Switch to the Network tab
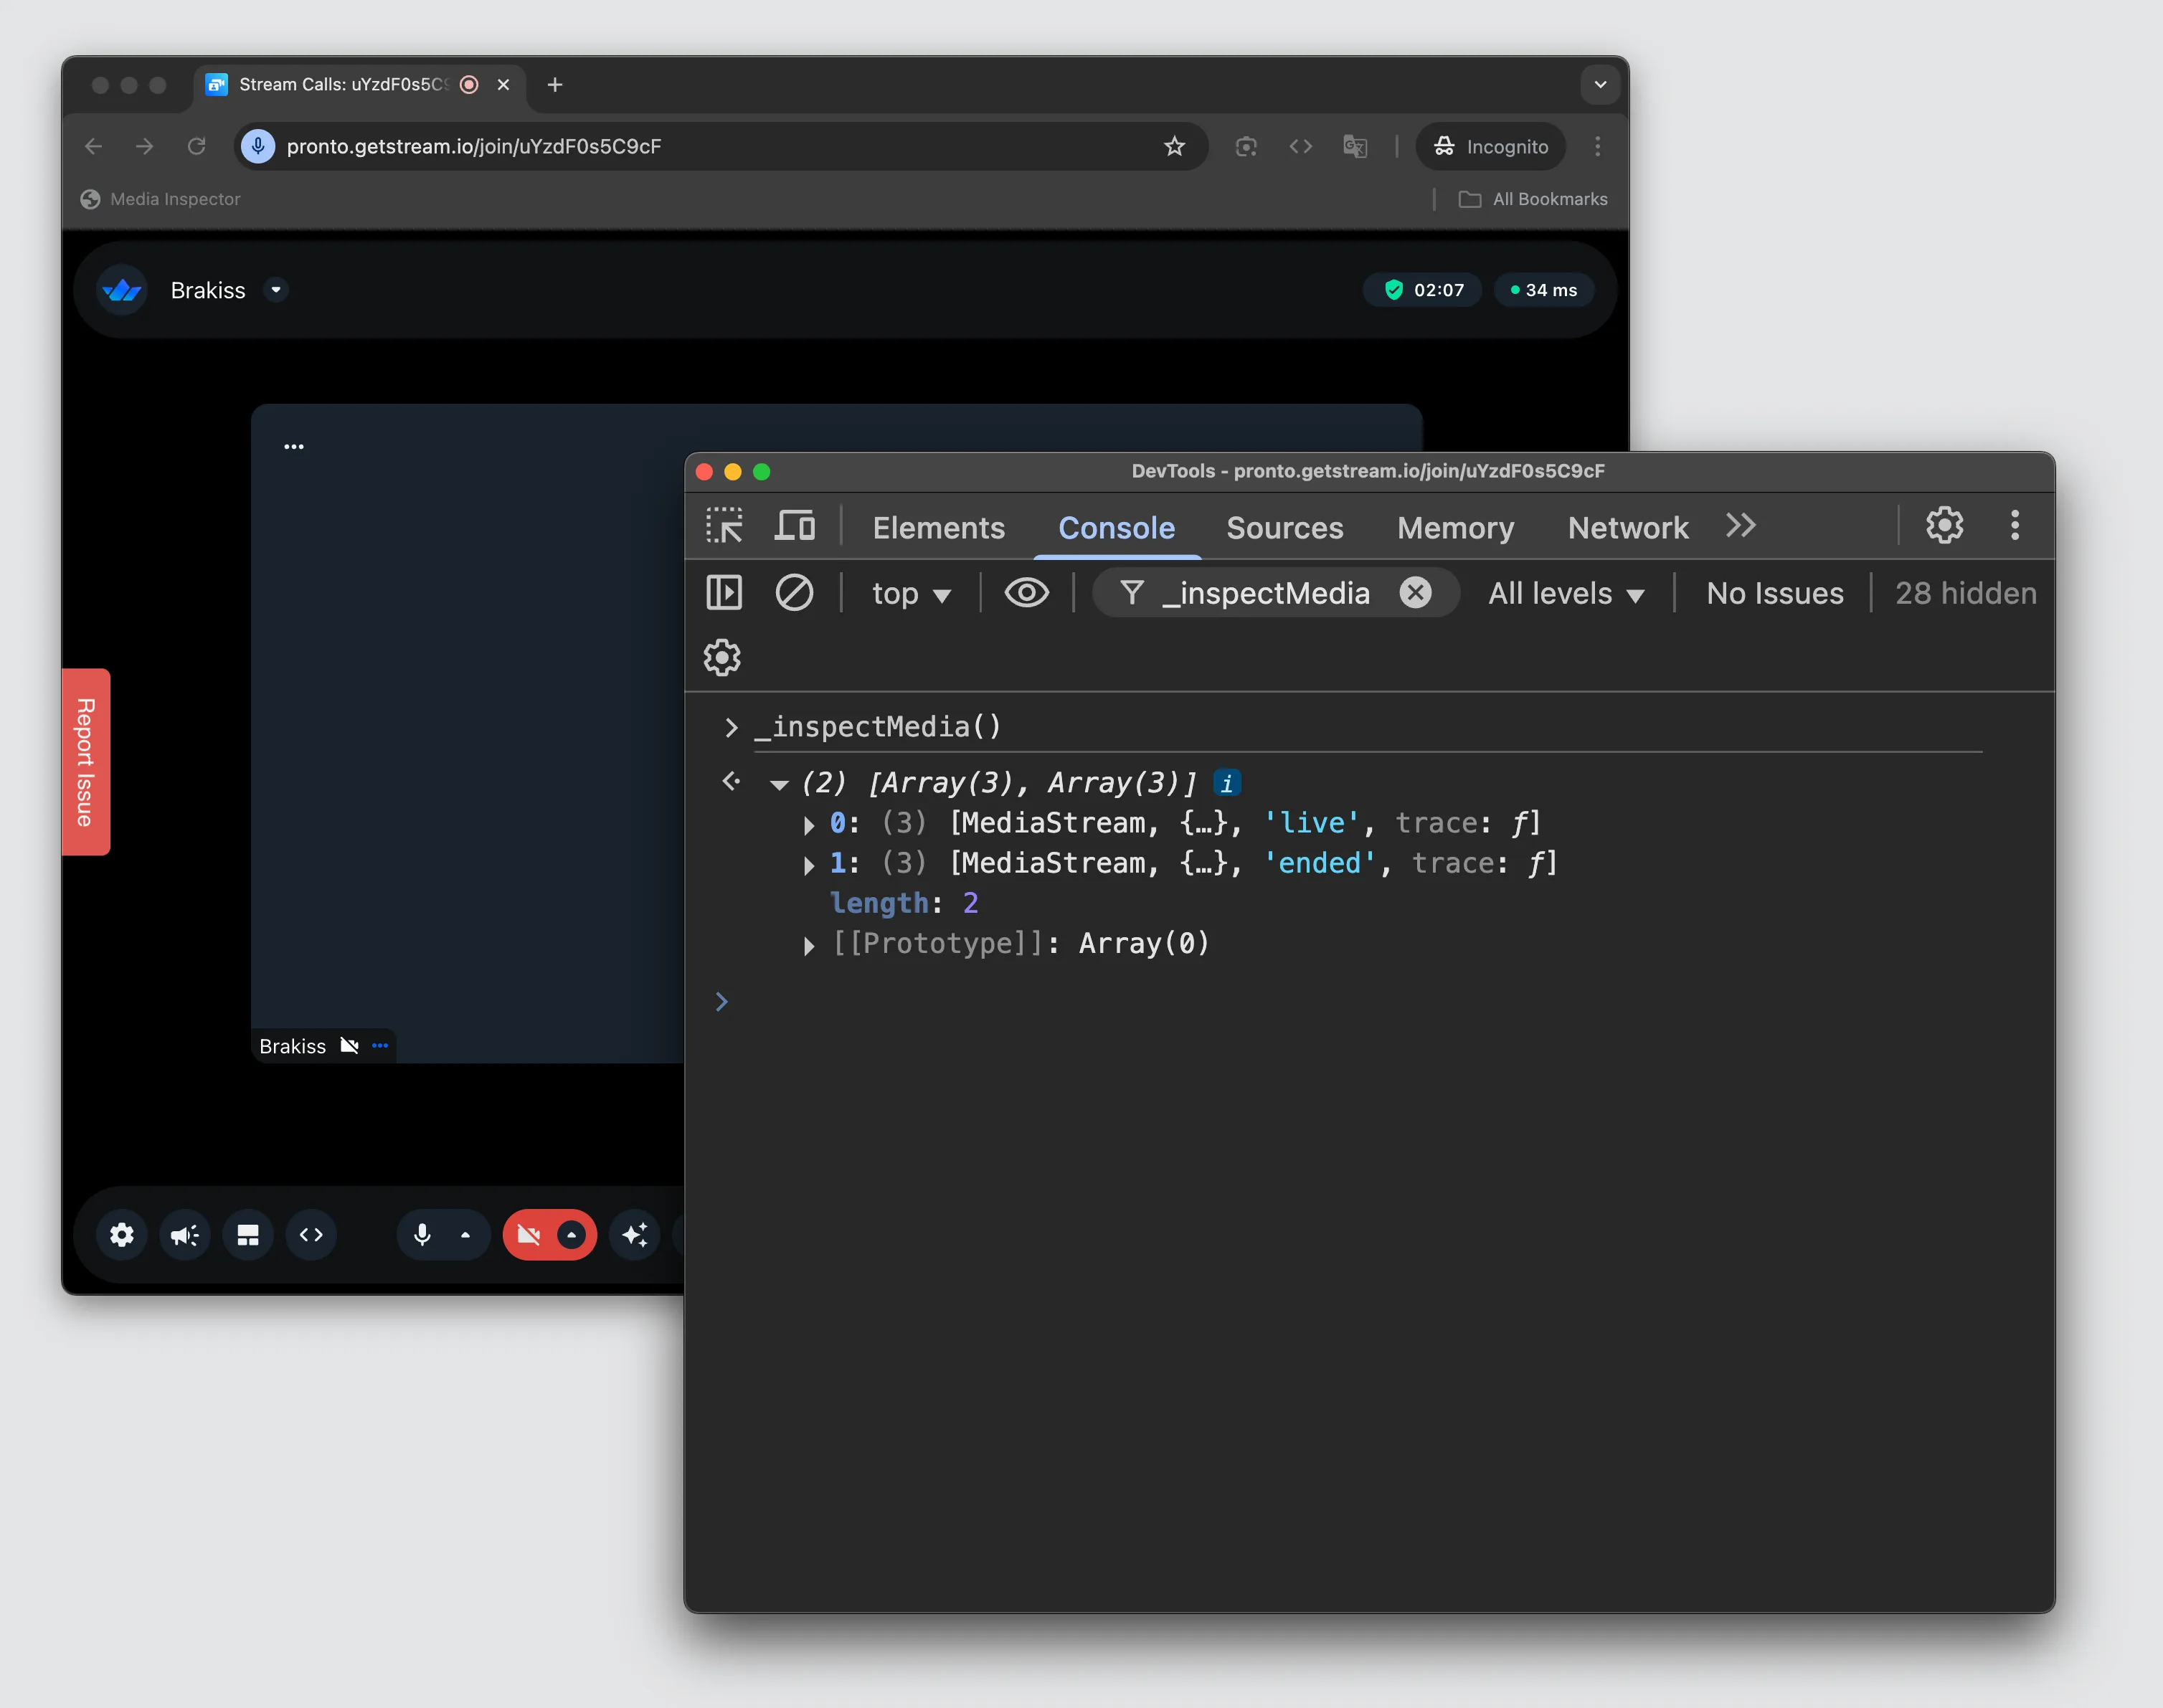The image size is (2163, 1708). tap(1627, 527)
